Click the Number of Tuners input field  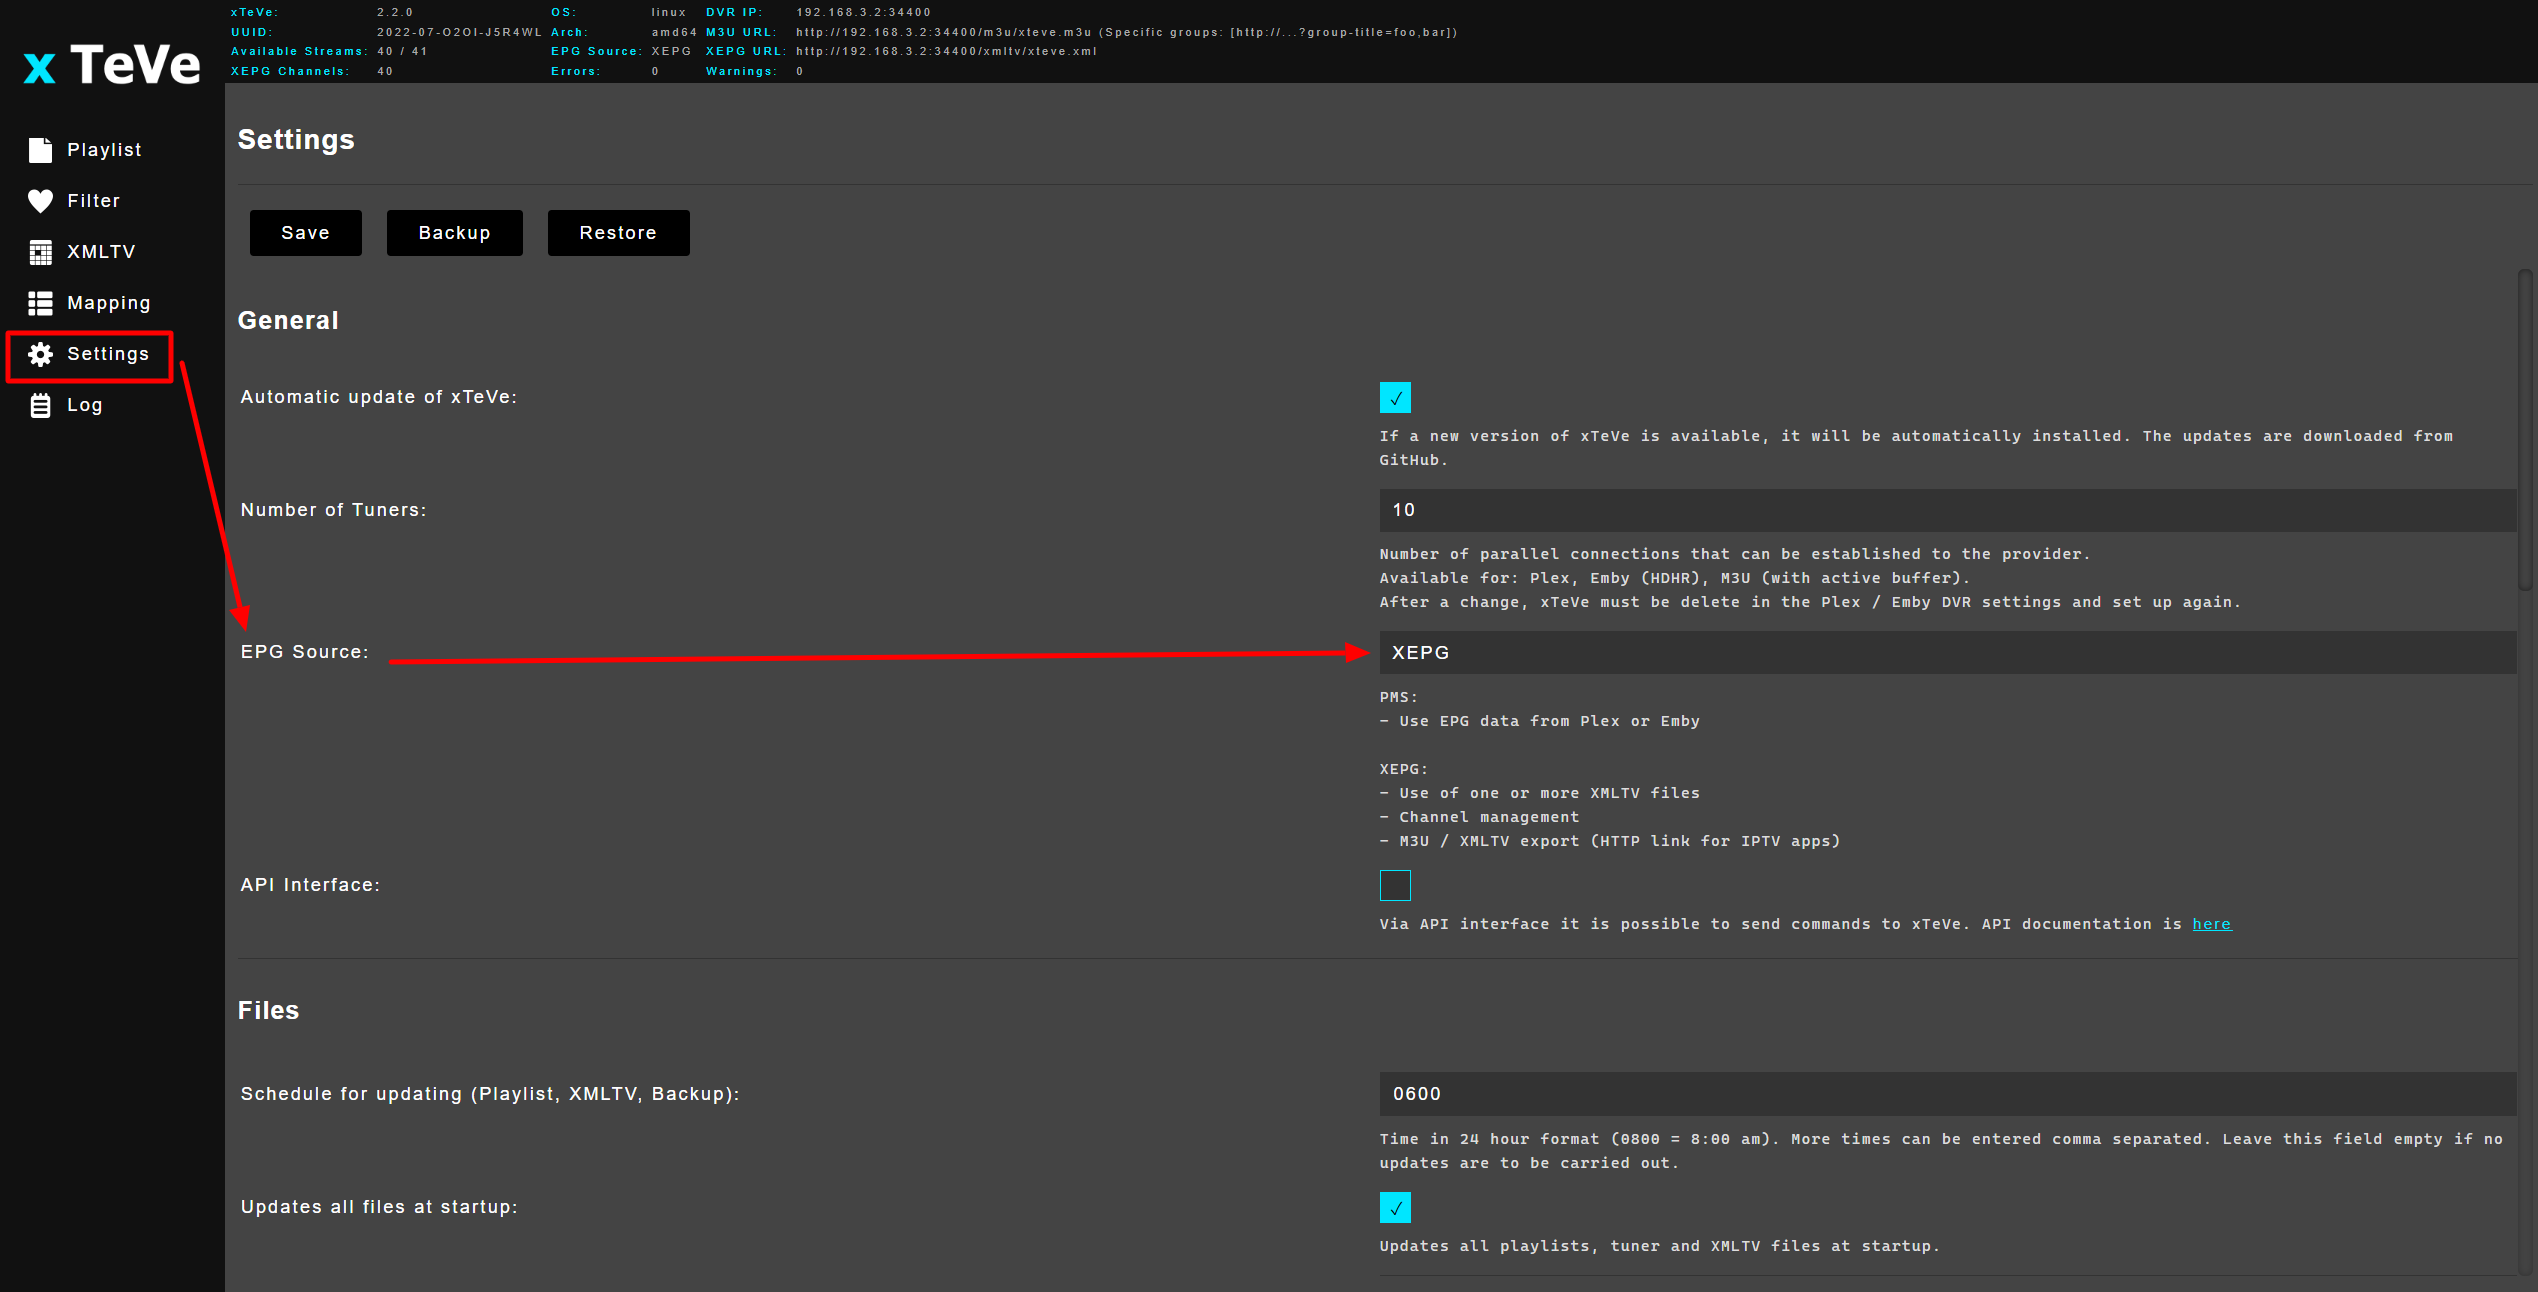(x=1946, y=510)
